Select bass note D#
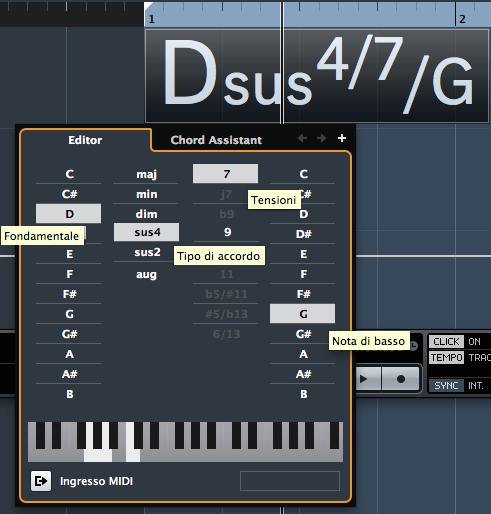The width and height of the screenshot is (491, 514). (x=303, y=234)
